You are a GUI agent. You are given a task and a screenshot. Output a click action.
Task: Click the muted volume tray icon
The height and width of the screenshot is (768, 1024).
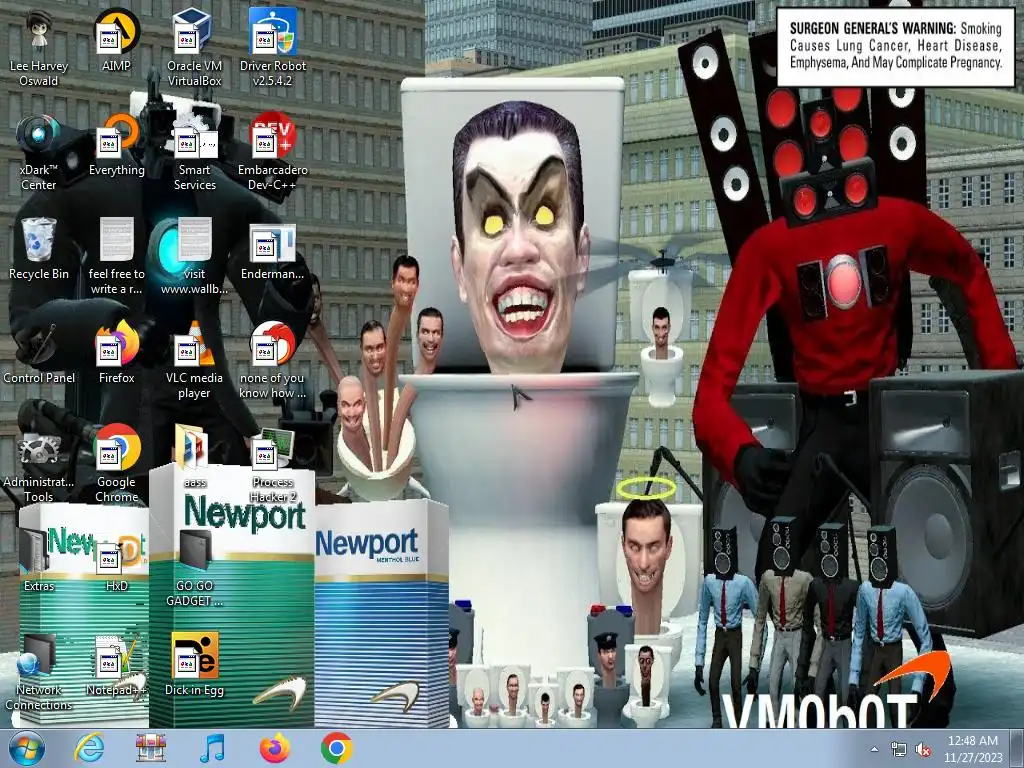tap(923, 749)
